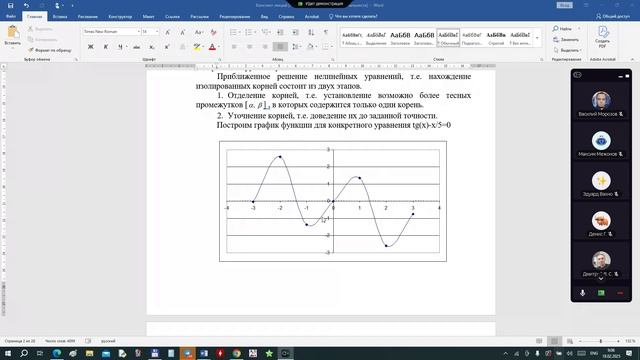Open the Times New Roman font dropdown
The image size is (640, 360).
tap(138, 31)
